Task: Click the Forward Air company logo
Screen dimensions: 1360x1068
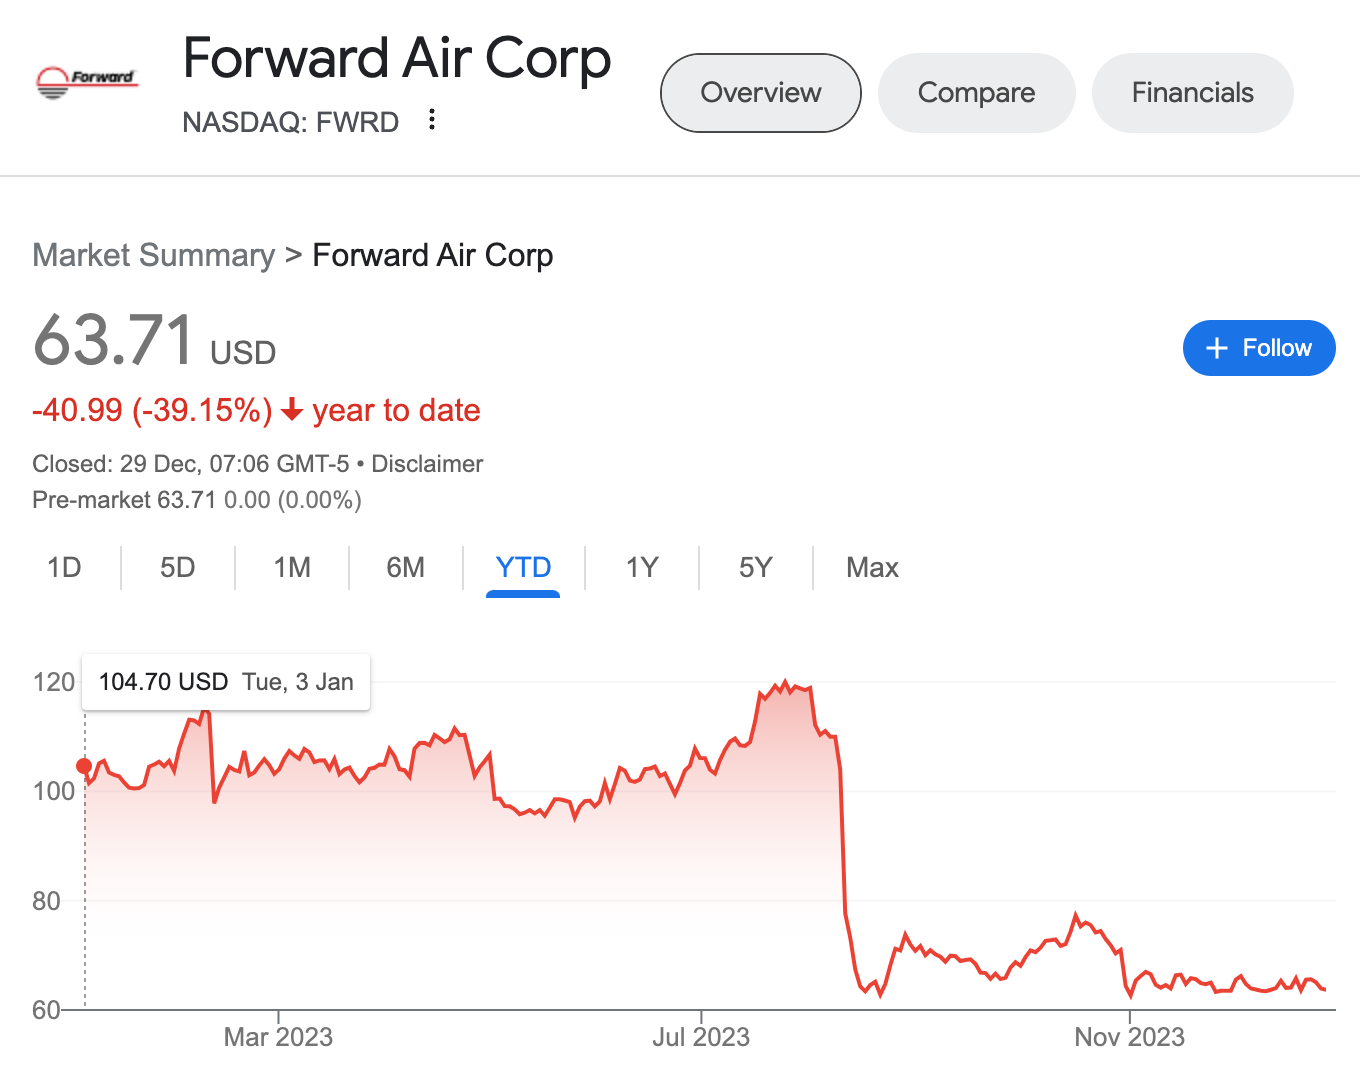Action: [86, 81]
